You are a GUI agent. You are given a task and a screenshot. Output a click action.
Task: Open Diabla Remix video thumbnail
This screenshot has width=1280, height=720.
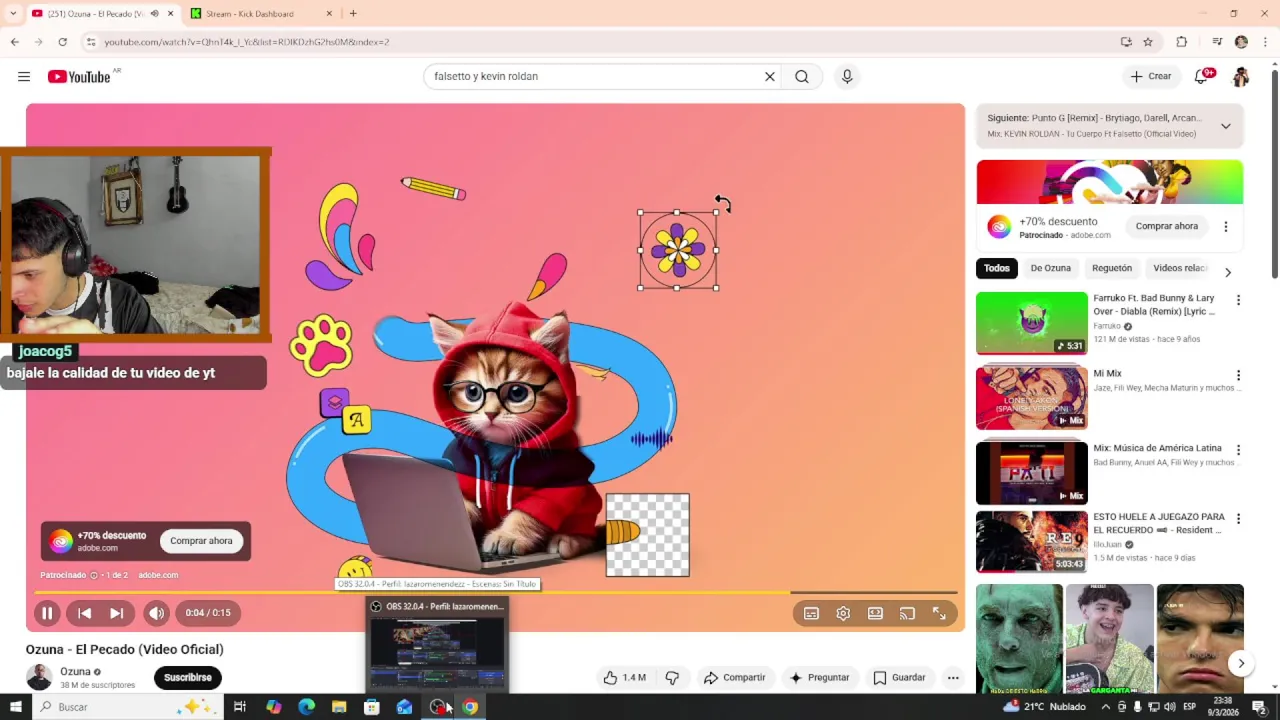pyautogui.click(x=1031, y=323)
